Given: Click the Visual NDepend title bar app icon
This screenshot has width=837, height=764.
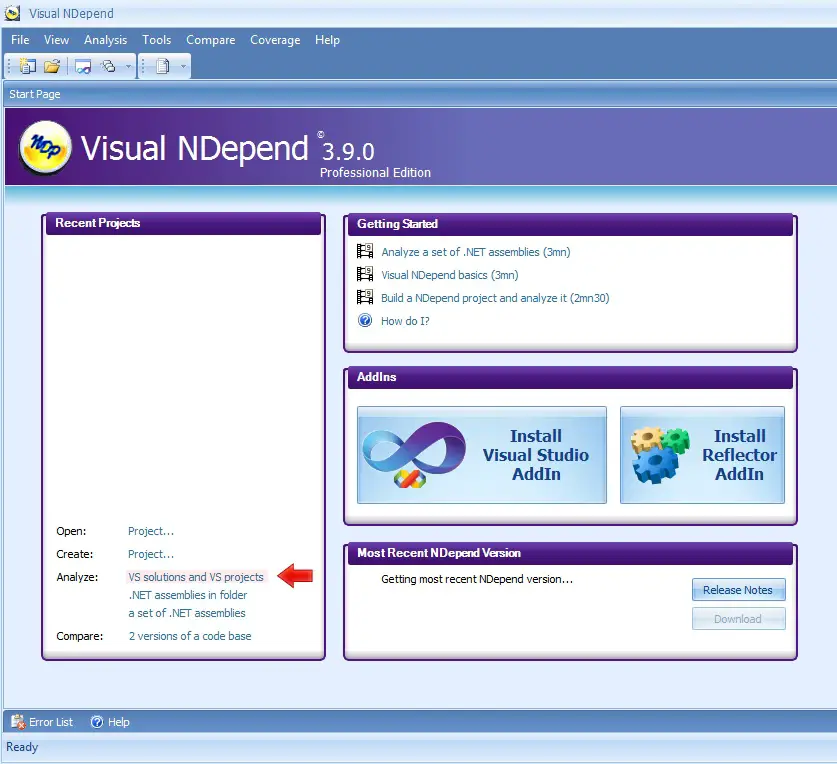Looking at the screenshot, I should tap(12, 13).
